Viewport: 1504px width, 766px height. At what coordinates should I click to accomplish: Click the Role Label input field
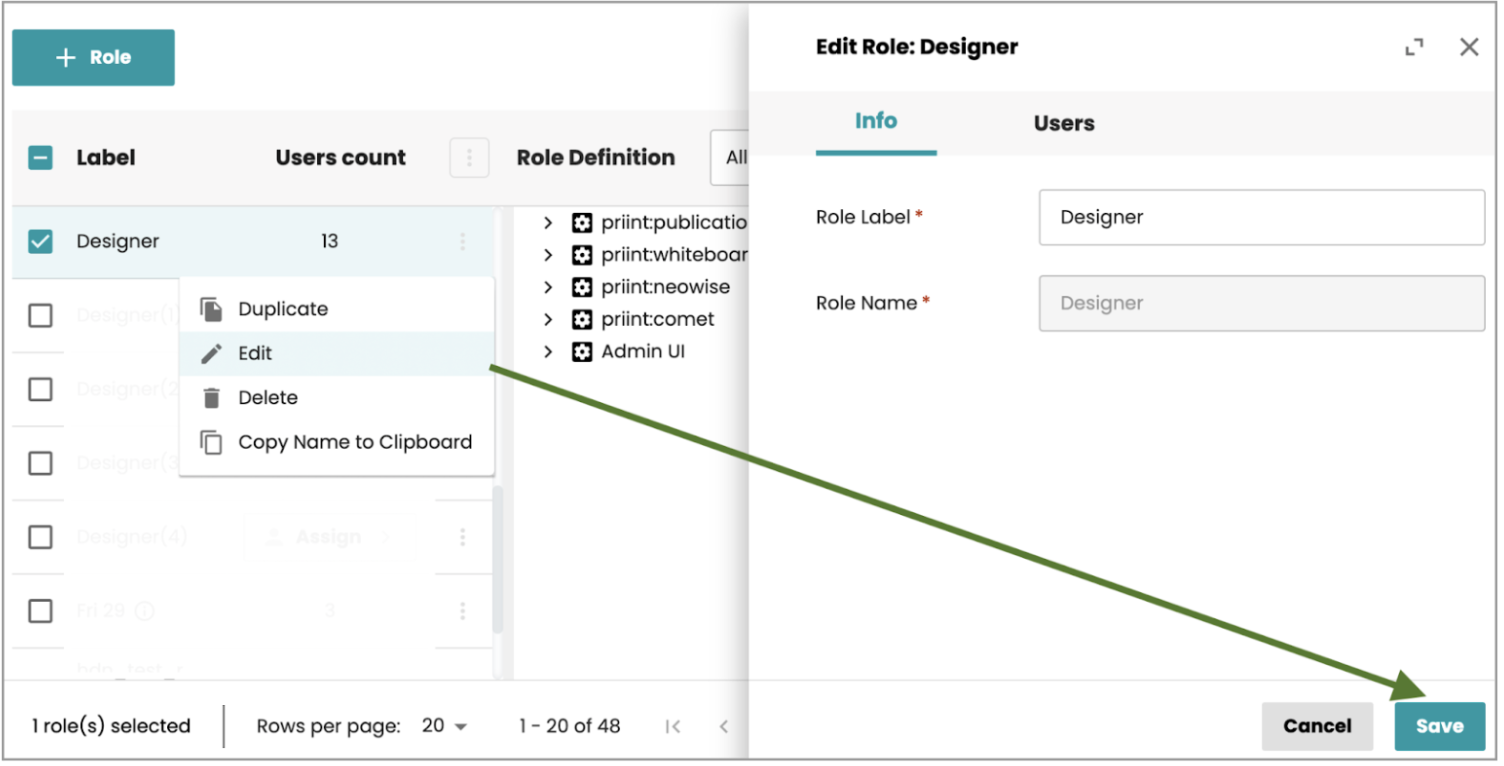(x=1260, y=217)
